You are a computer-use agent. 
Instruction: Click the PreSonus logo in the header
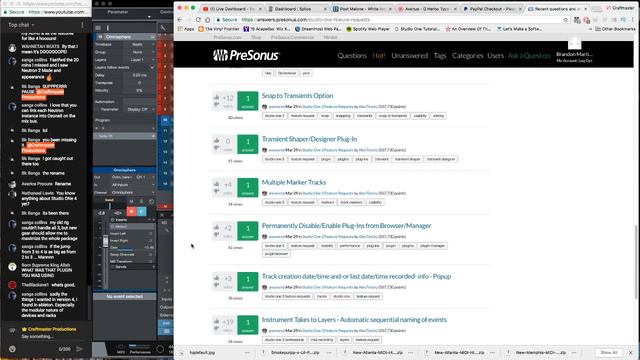246,55
